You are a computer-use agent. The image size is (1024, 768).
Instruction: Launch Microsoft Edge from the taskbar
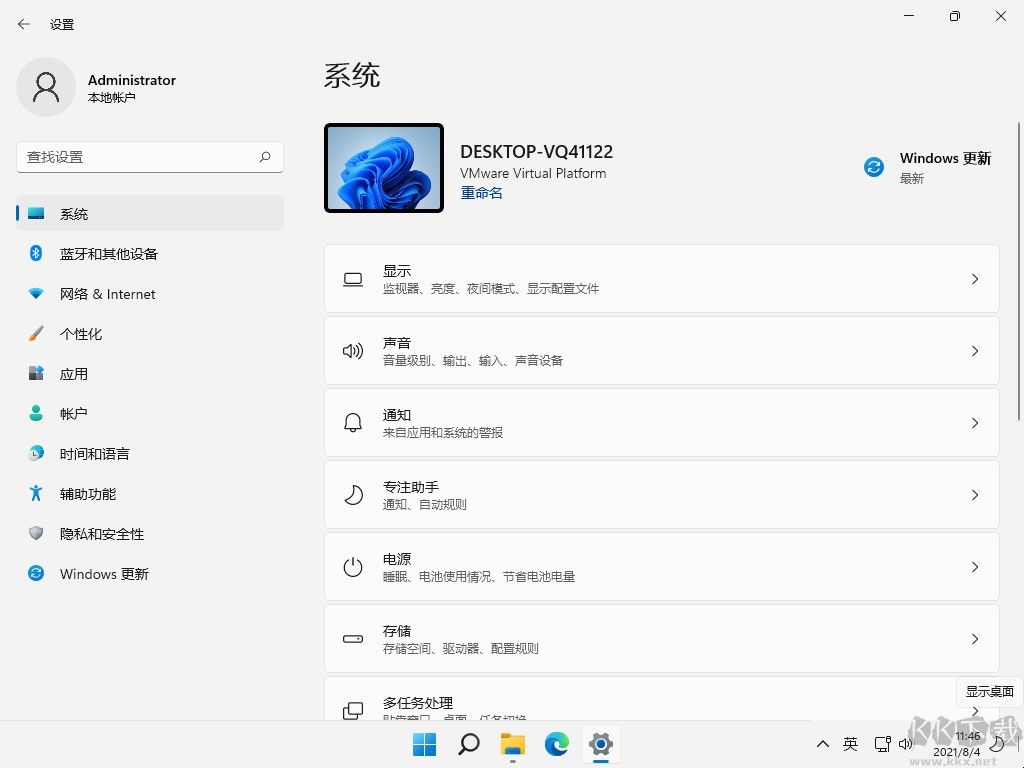[556, 744]
